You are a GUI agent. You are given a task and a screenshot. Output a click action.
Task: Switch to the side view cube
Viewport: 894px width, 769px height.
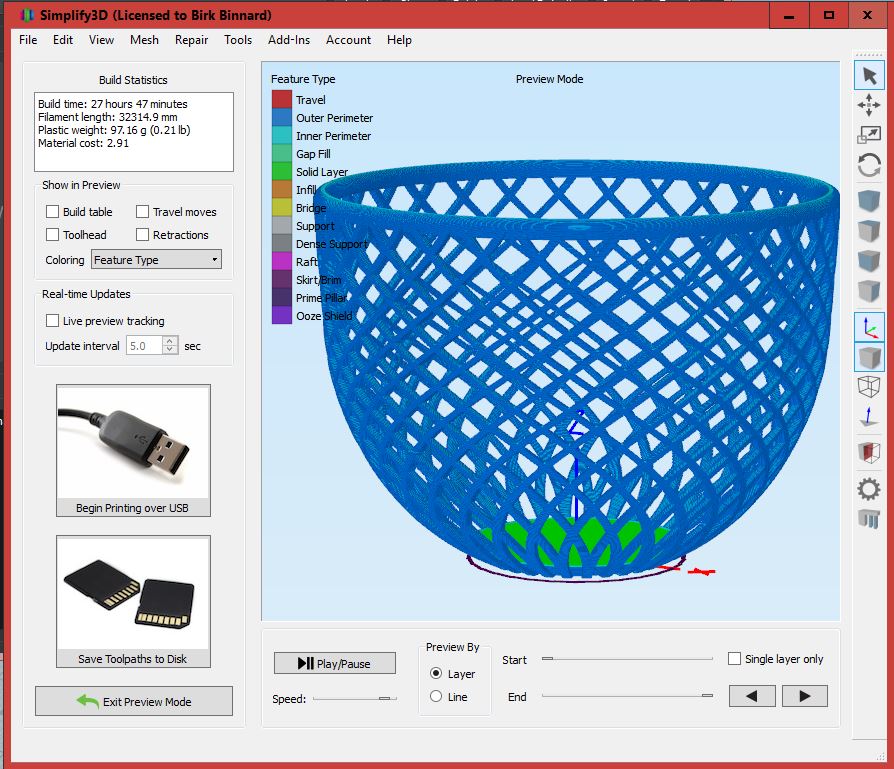click(869, 291)
